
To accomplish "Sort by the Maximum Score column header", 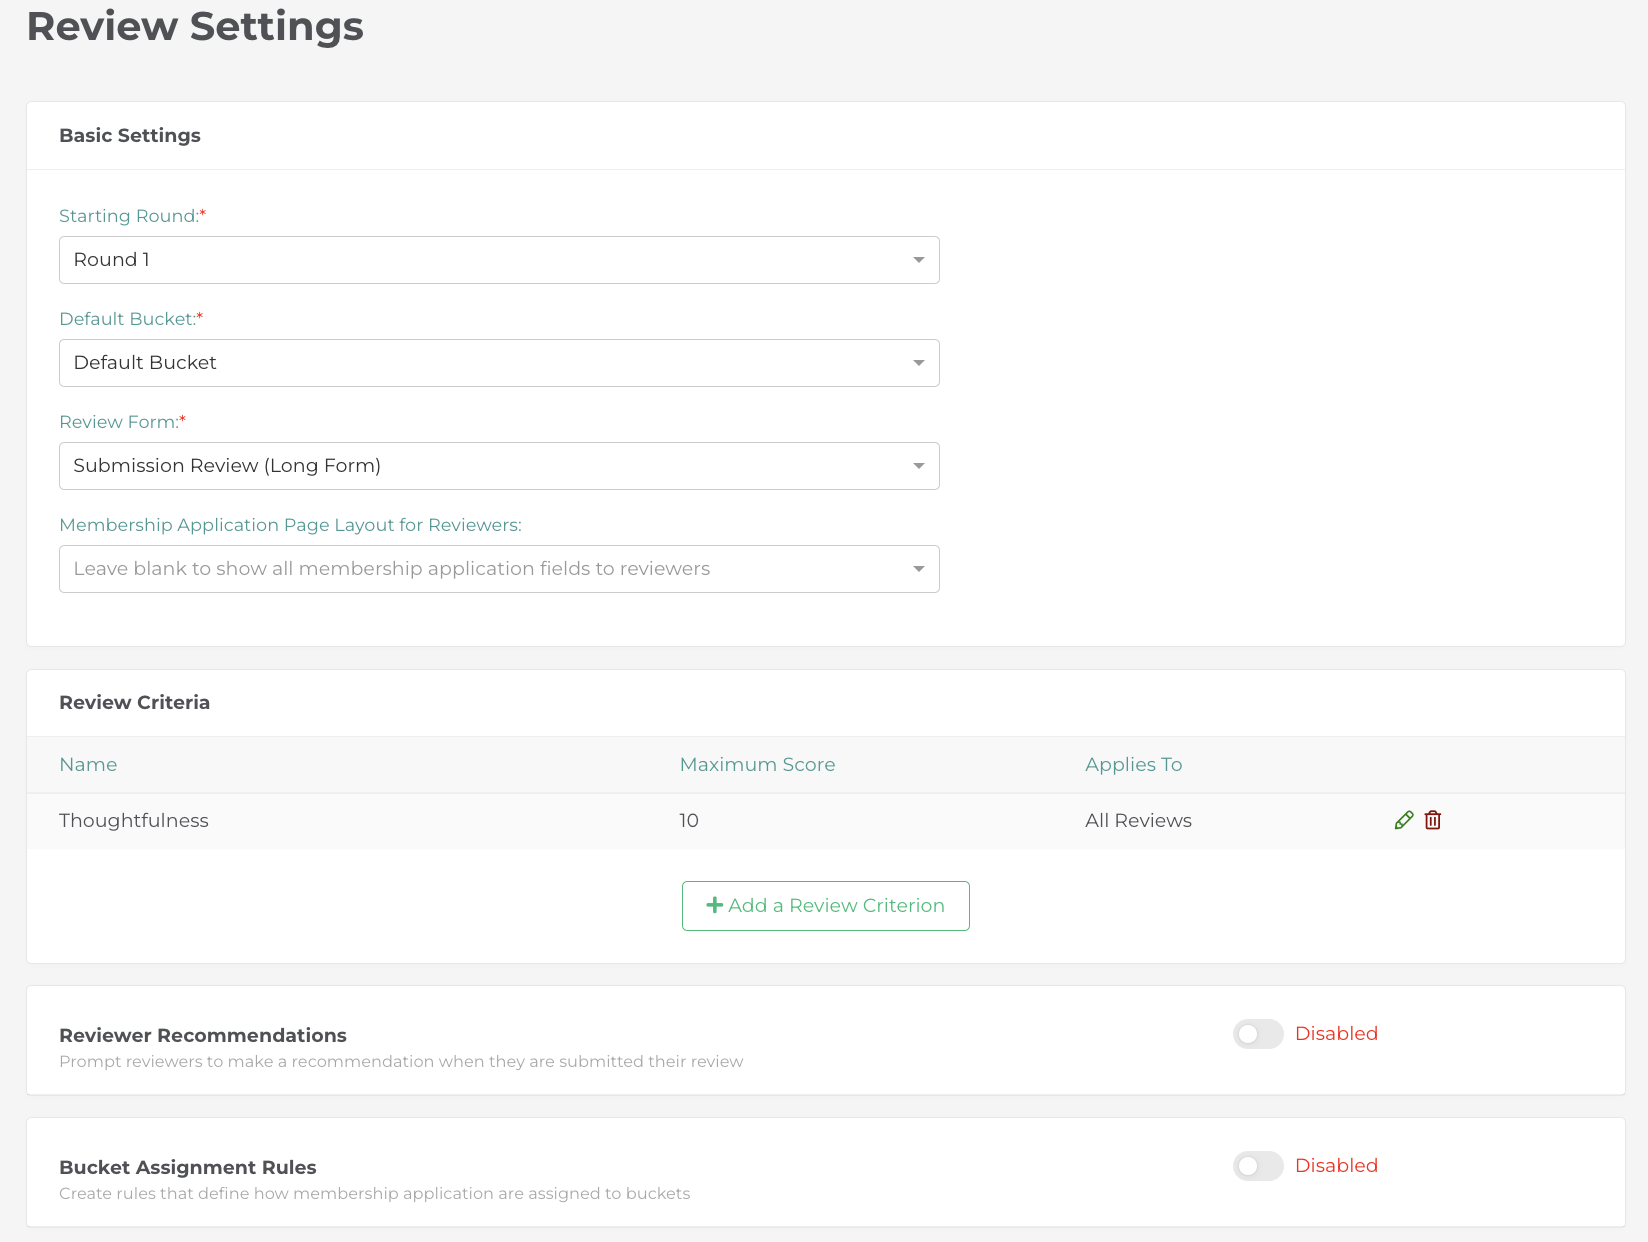I will click(x=757, y=765).
